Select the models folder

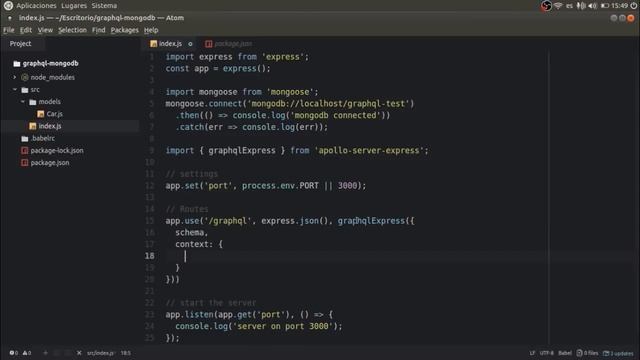[x=49, y=102]
